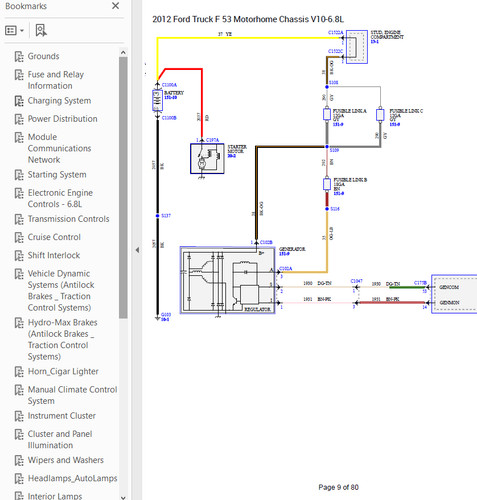
Task: Open Hydro-Max Brakes bookmark
Action: pyautogui.click(x=63, y=340)
